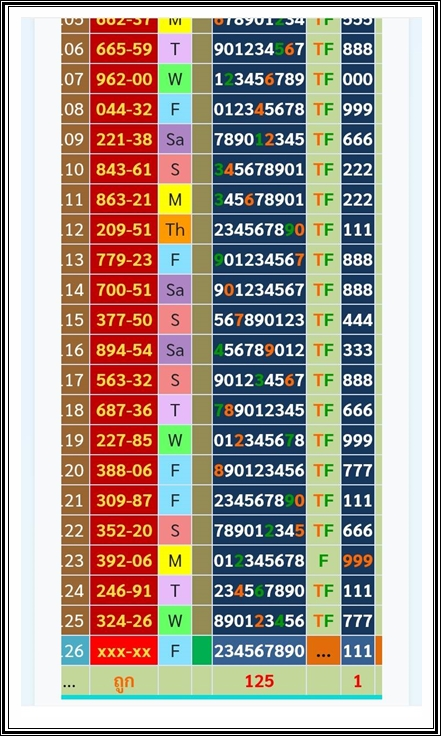This screenshot has height=736, width=441.
Task: Click the red xxx-xx cell
Action: [124, 651]
